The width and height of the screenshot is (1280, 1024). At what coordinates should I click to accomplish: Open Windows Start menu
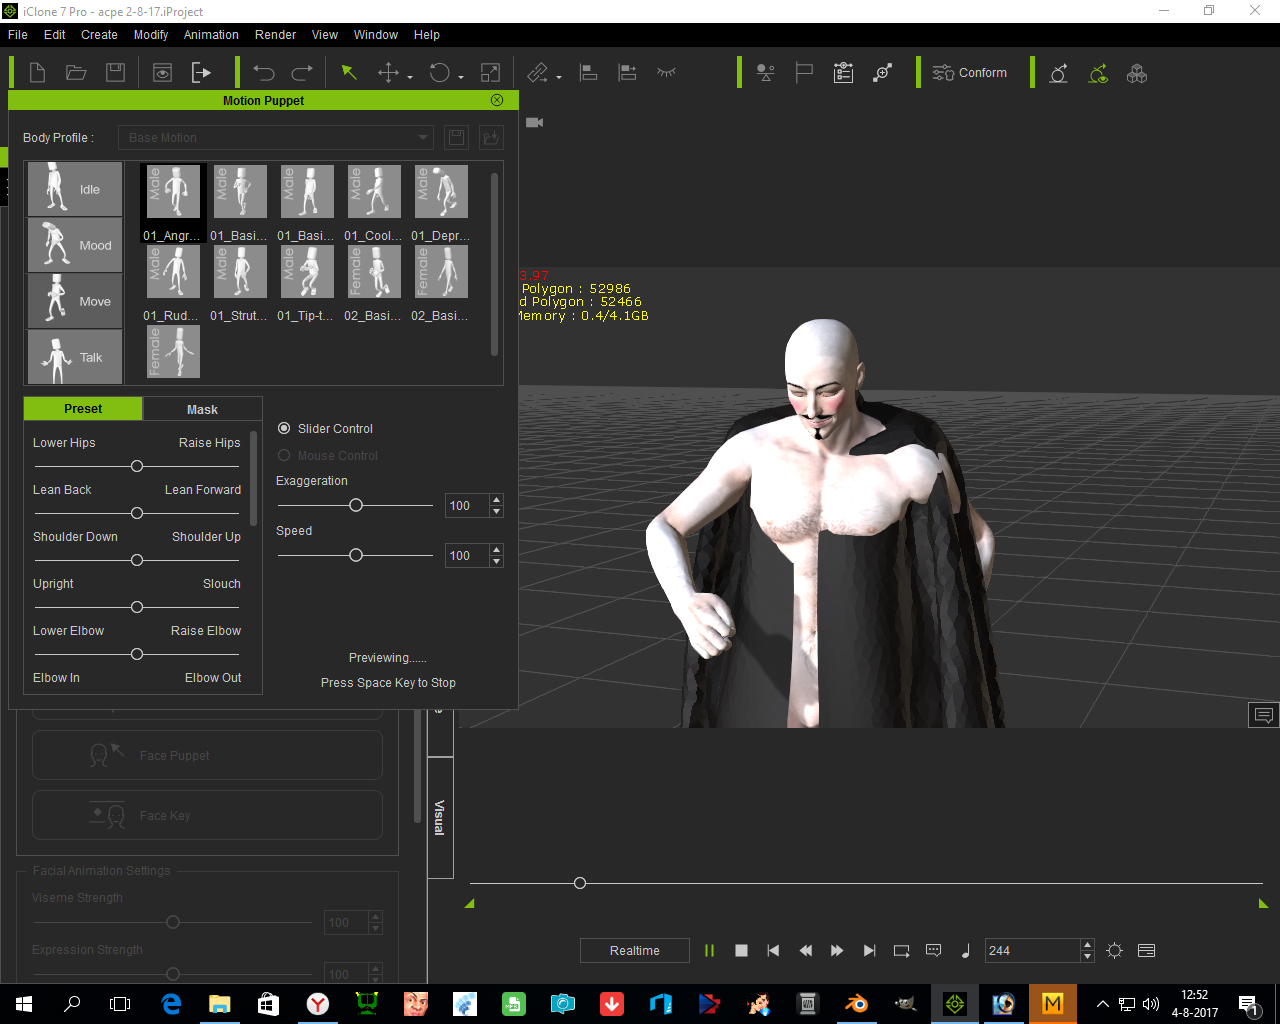(x=24, y=1004)
